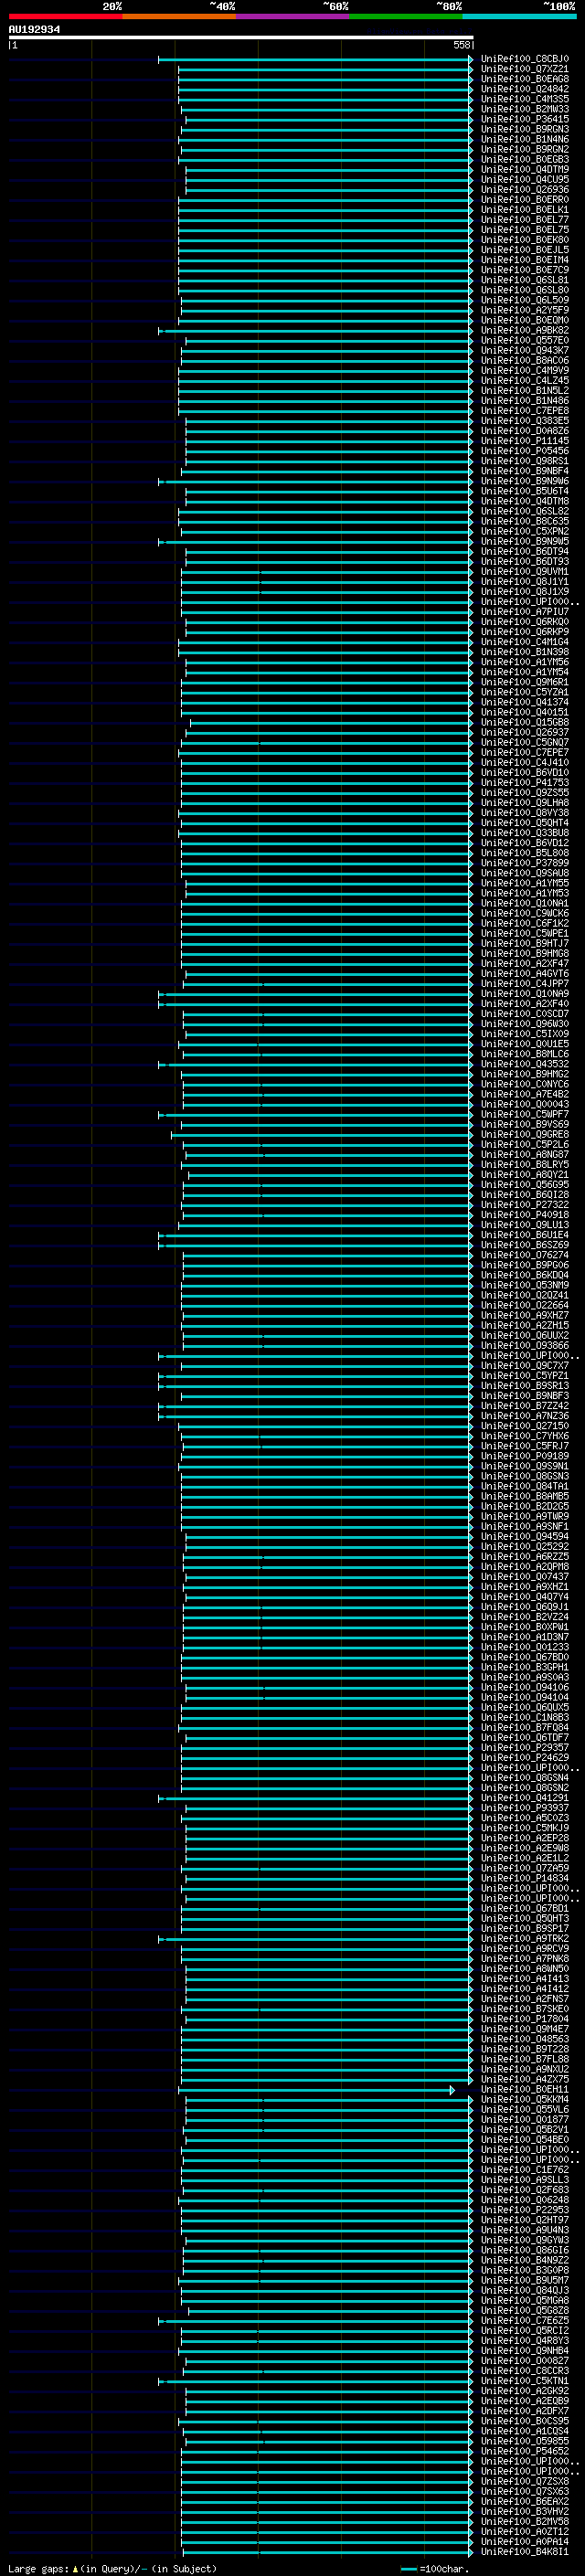Open hit UniRef100_P09189
The height and width of the screenshot is (2576, 585).
[524, 1456]
